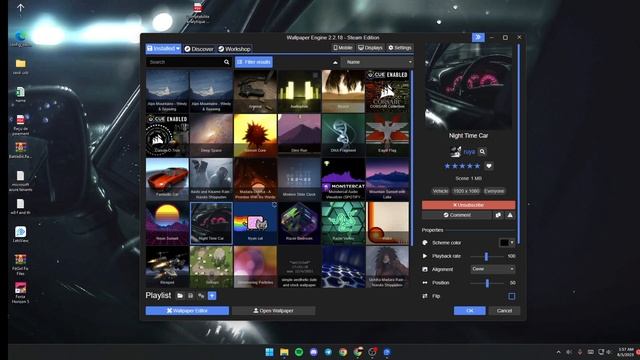Click the right sidebar scrollbar
The height and width of the screenshot is (360, 640).
point(519,143)
